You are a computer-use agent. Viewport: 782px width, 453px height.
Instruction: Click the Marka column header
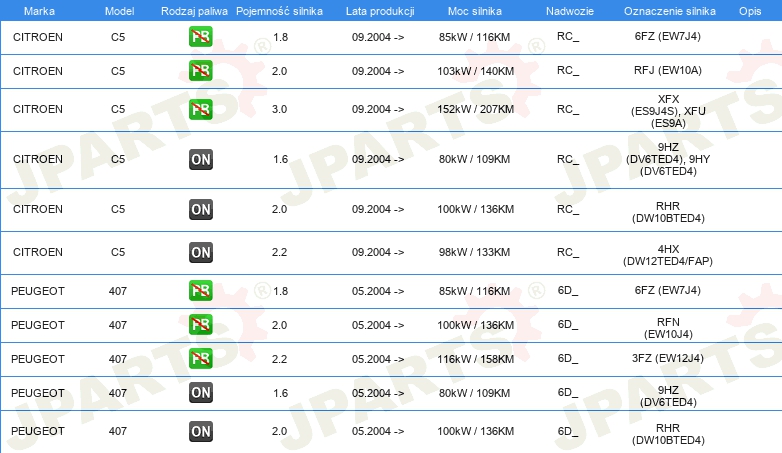point(39,11)
